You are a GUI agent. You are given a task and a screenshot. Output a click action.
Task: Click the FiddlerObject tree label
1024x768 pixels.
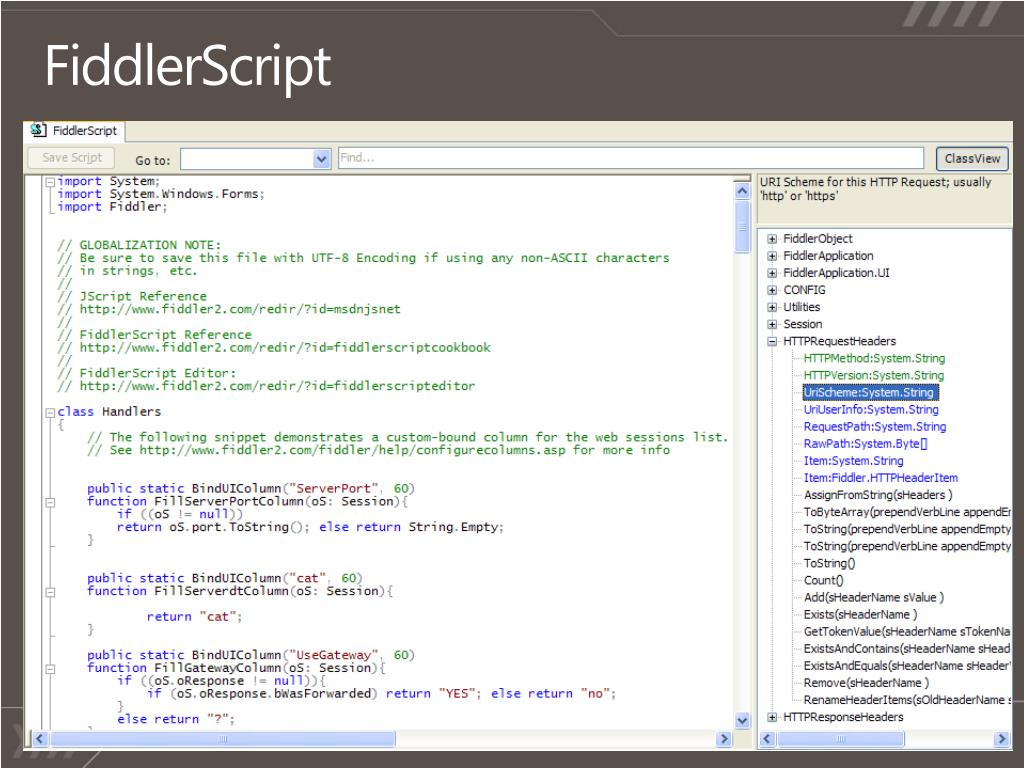(x=818, y=239)
